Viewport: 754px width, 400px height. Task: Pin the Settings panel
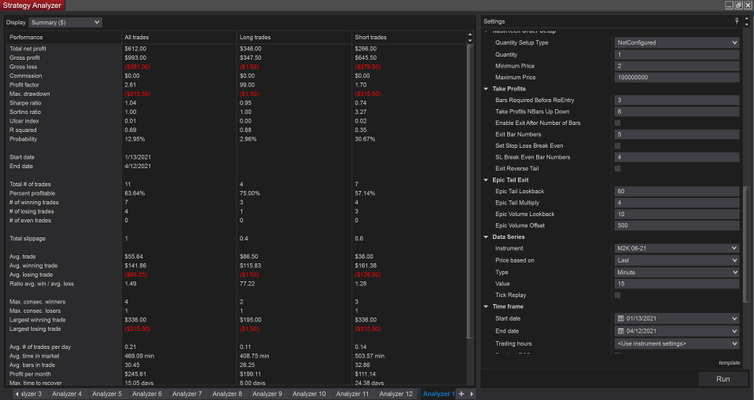pyautogui.click(x=737, y=21)
